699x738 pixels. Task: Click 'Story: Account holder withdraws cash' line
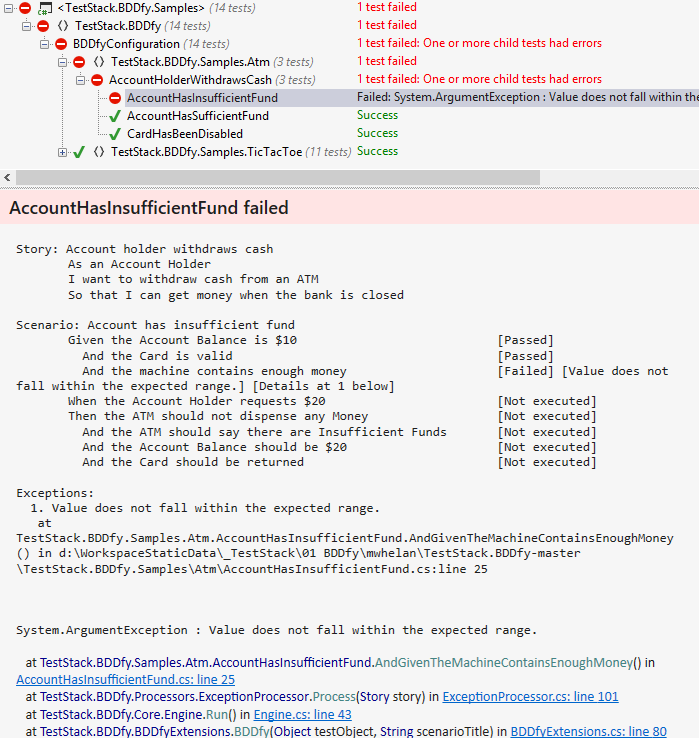click(145, 249)
